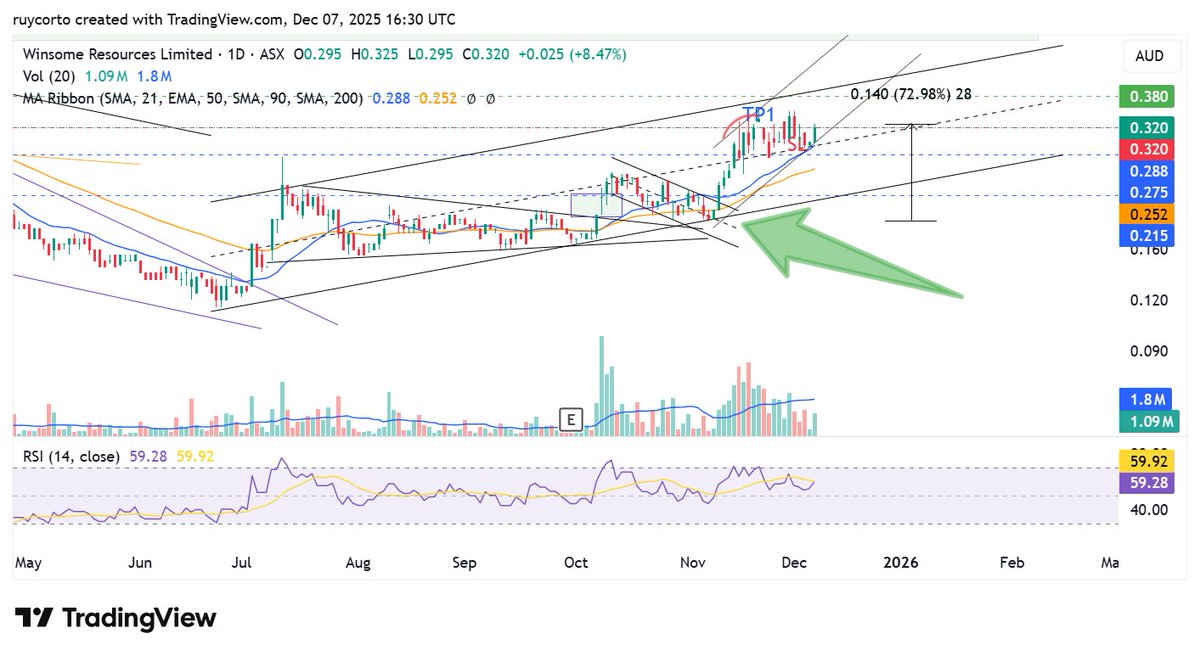Click the green 1.09M volume axis label

point(1150,422)
